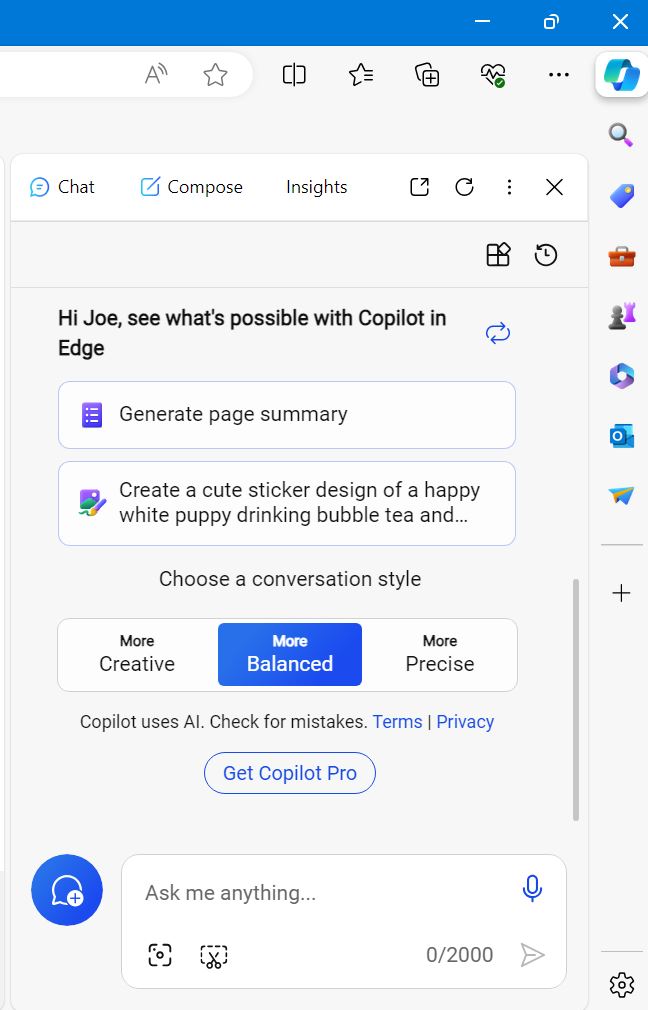Image resolution: width=648 pixels, height=1010 pixels.
Task: Click 'Choose a conversation style' text
Action: coord(290,578)
